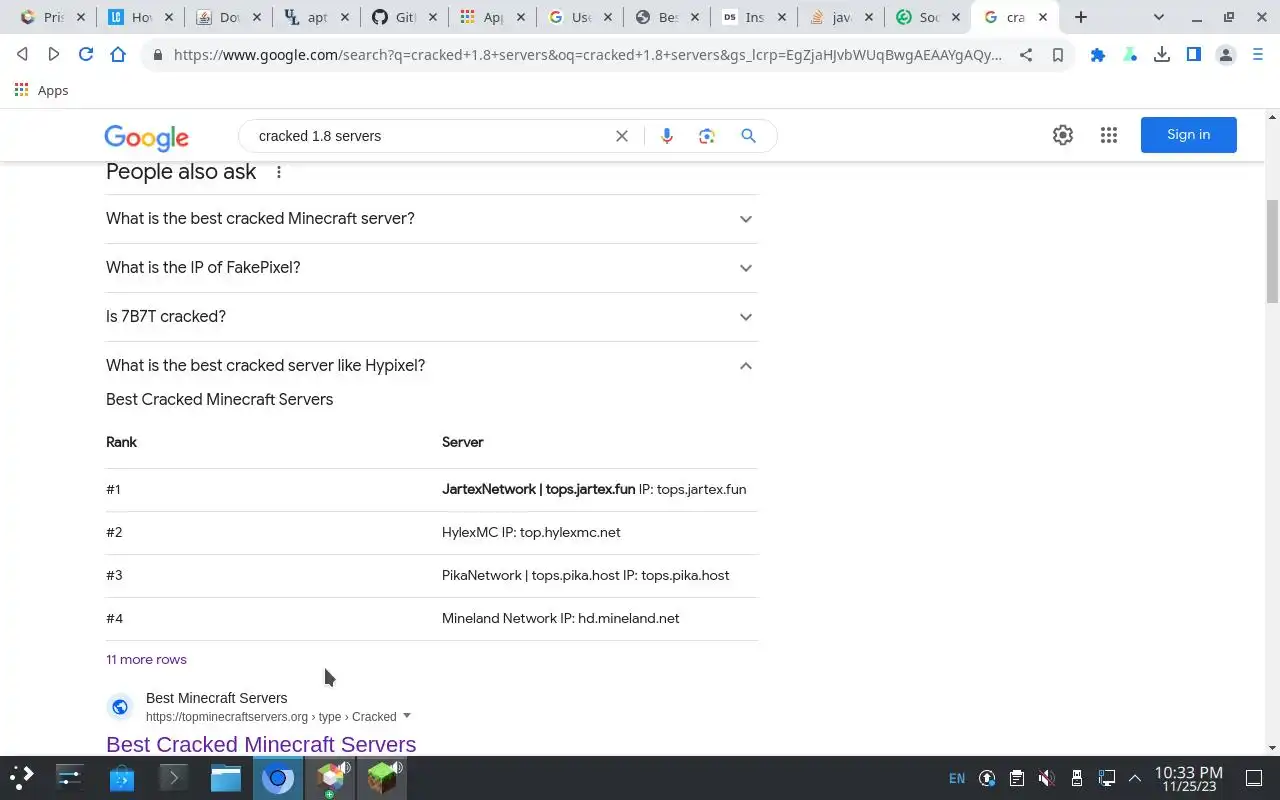Click the Google logo
The height and width of the screenshot is (800, 1280).
click(146, 137)
